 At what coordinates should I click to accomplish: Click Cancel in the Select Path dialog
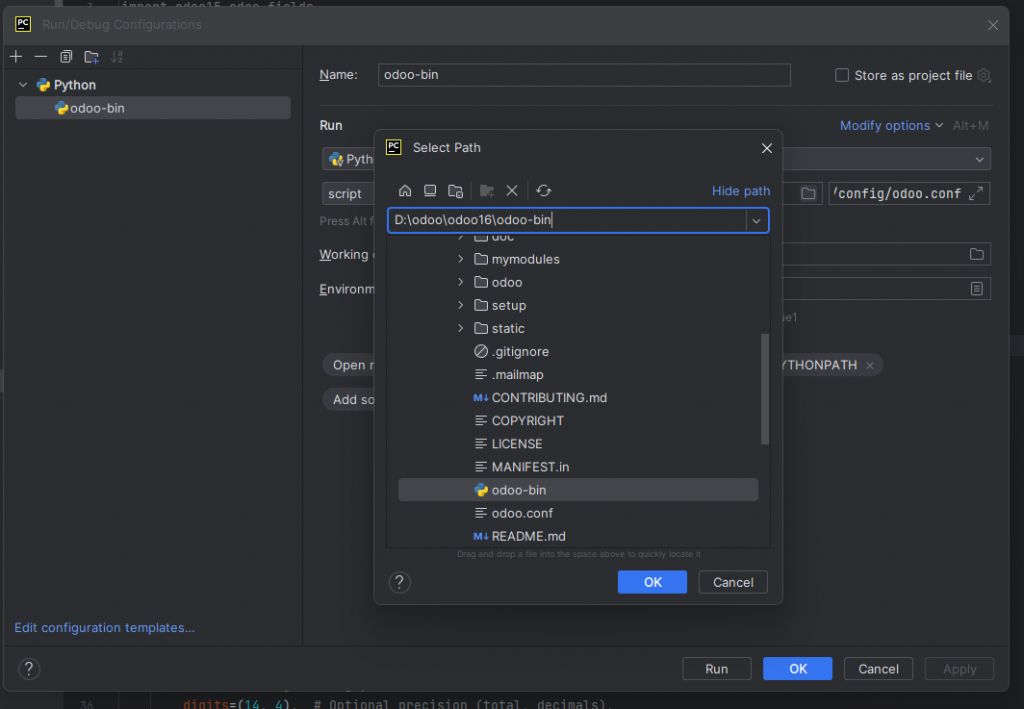[x=733, y=582]
